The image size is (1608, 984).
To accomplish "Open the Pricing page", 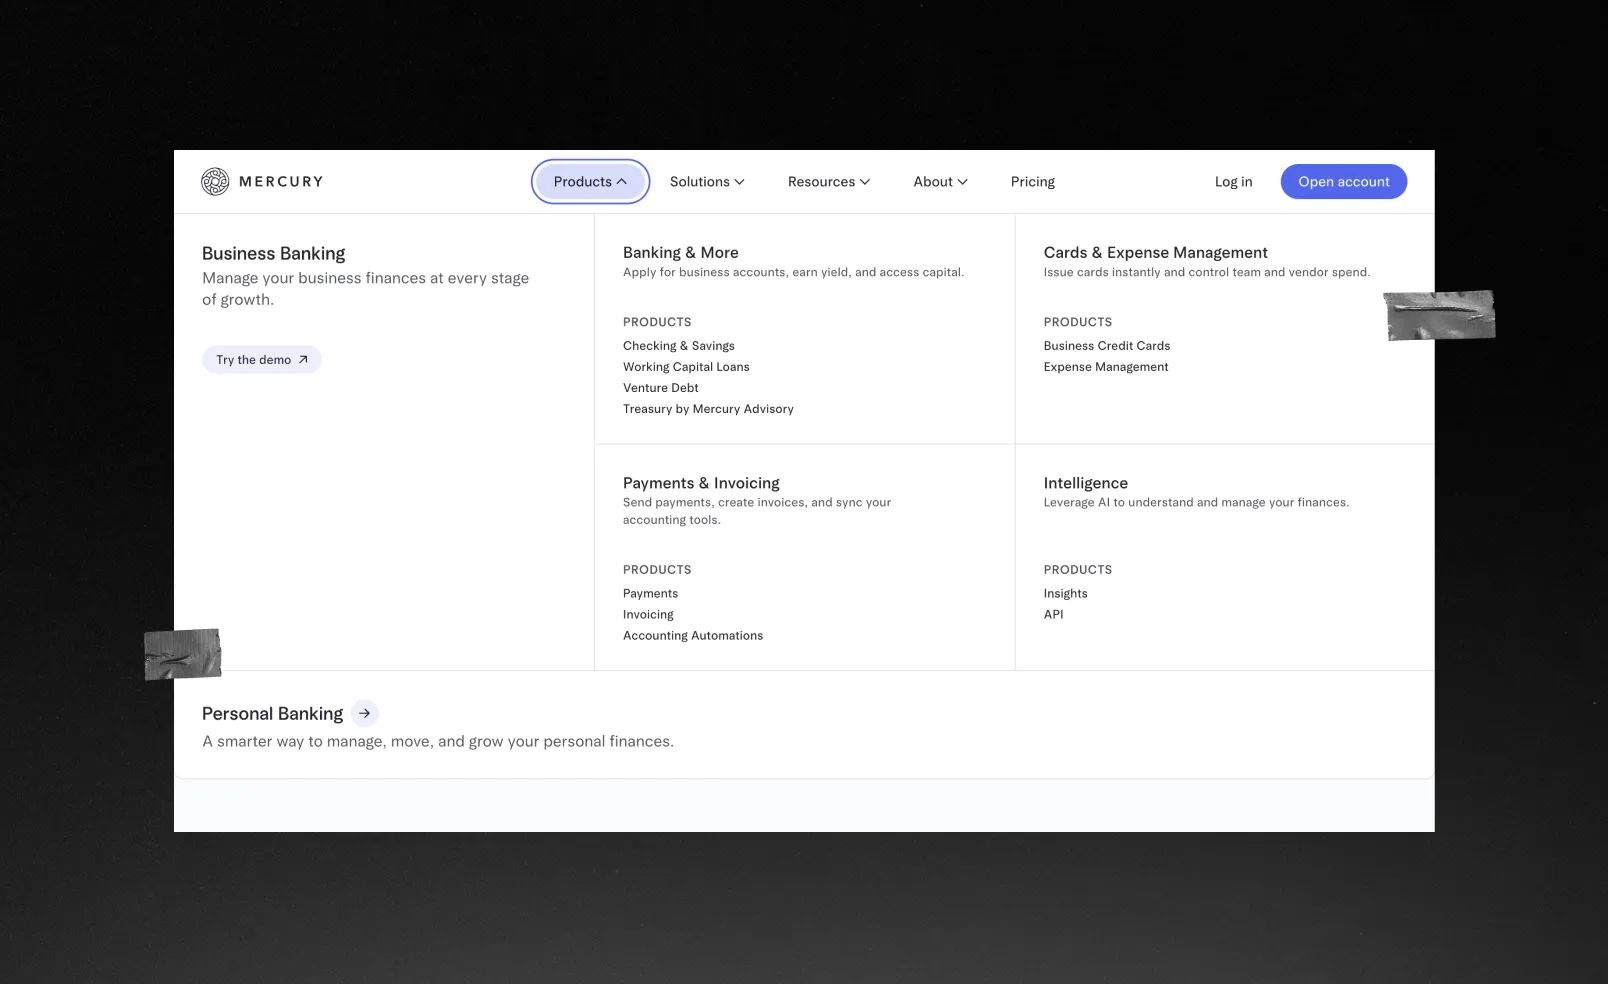I will pos(1033,181).
